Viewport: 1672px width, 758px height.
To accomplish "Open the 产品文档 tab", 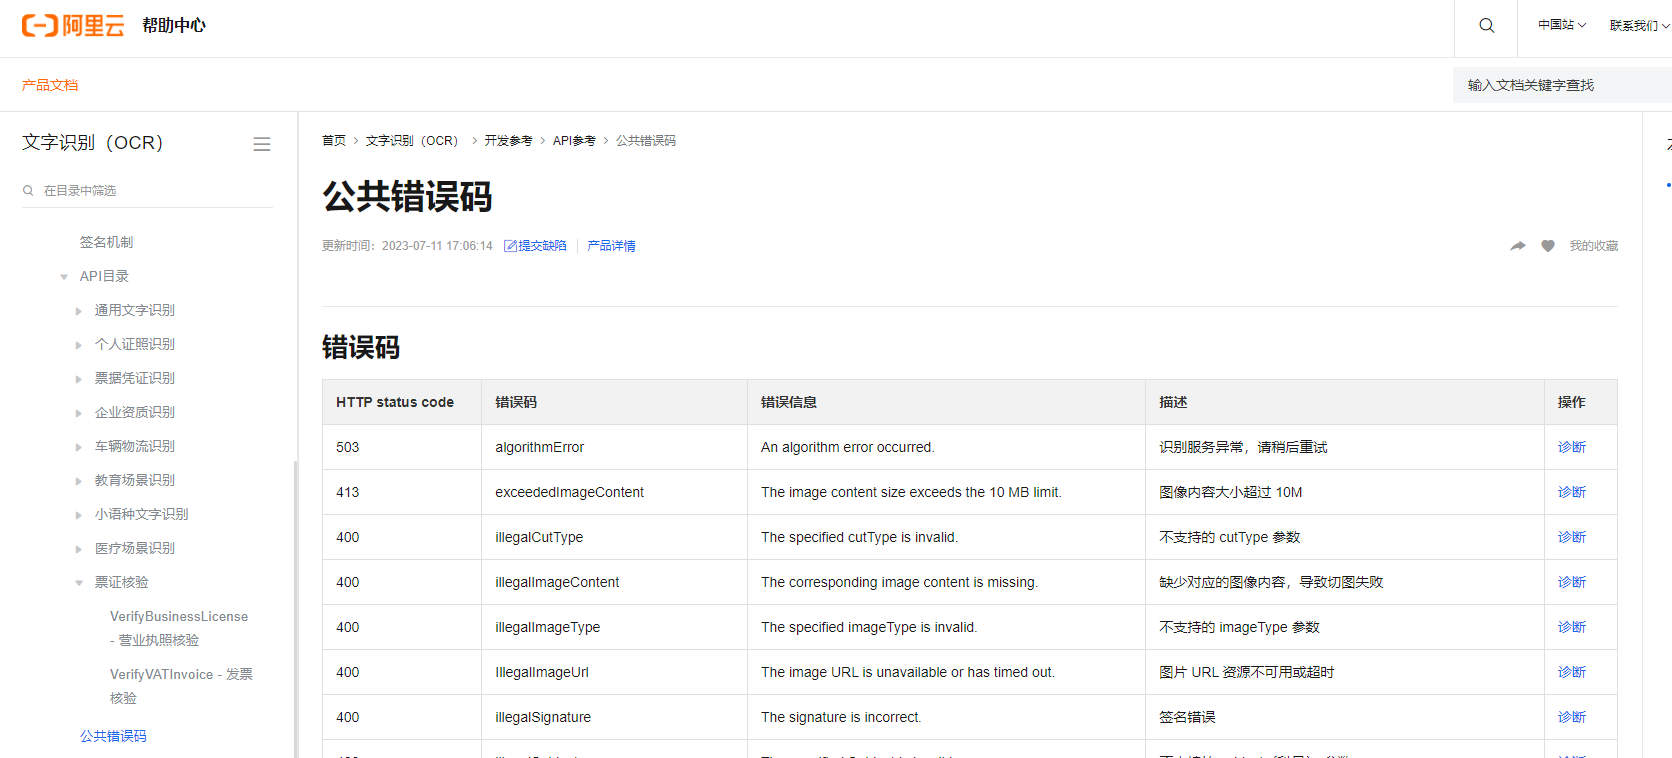I will (x=50, y=85).
